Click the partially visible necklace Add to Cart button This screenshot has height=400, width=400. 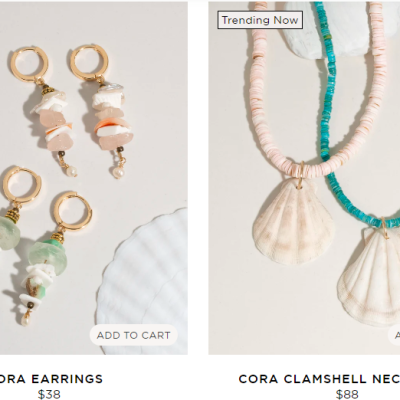394,335
